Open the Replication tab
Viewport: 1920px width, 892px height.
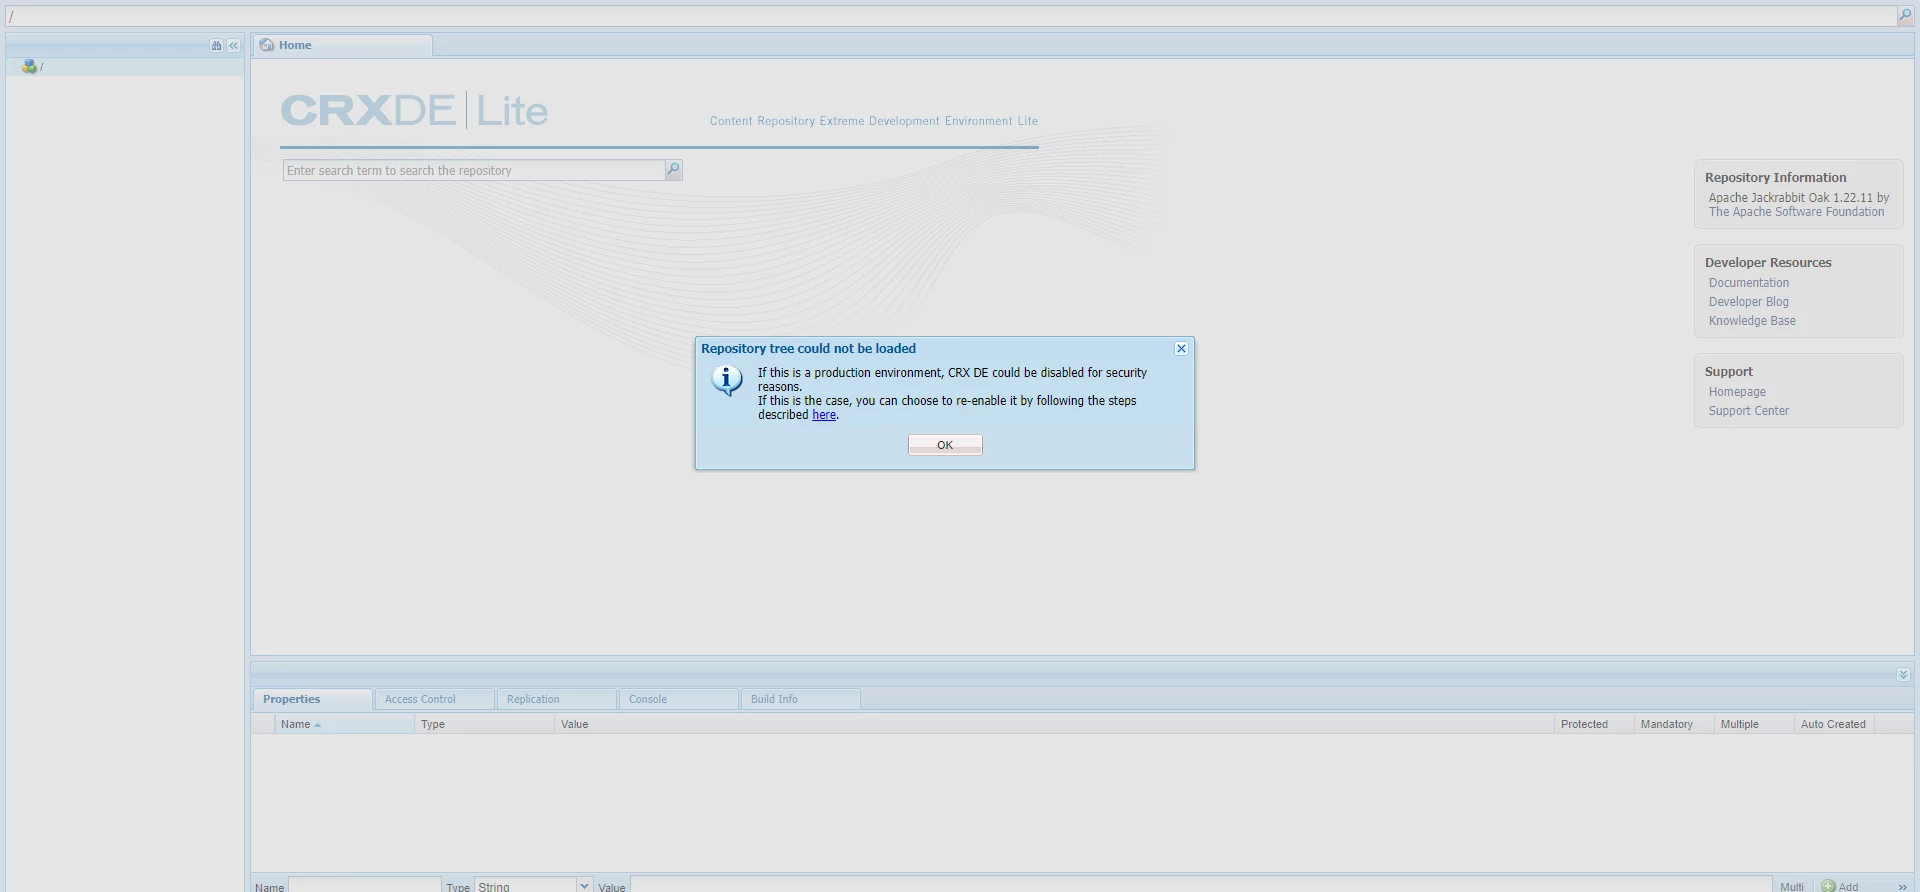pyautogui.click(x=556, y=699)
